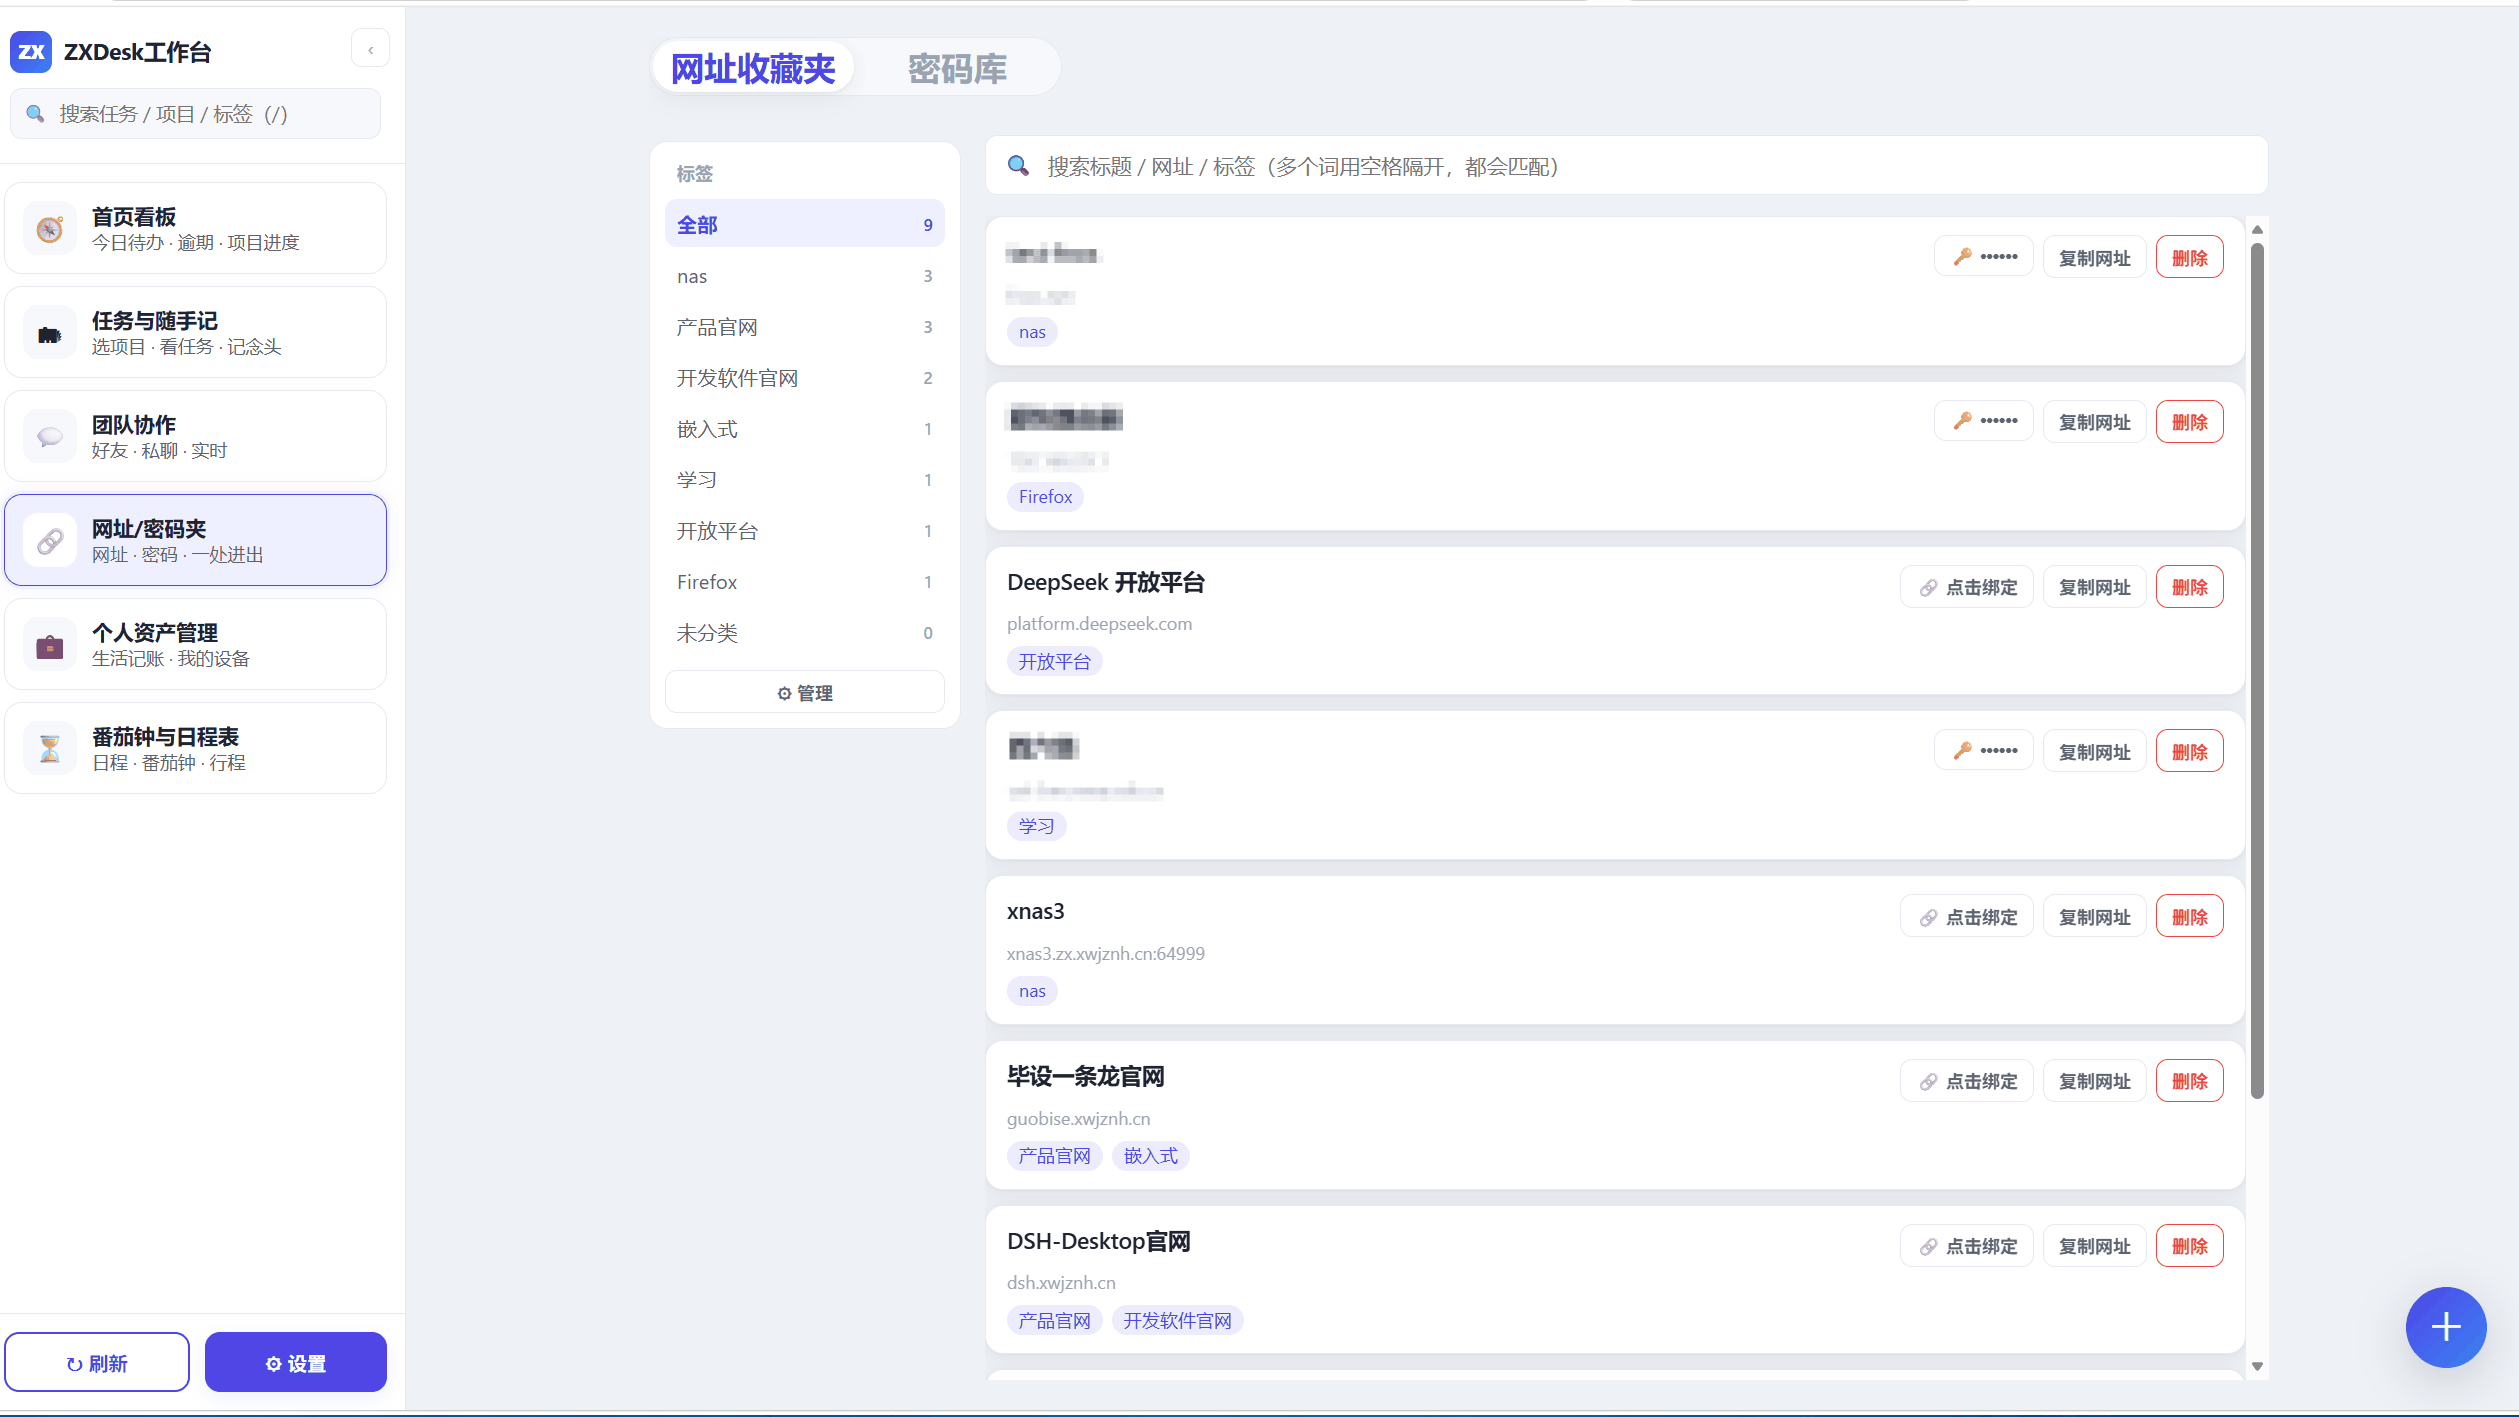This screenshot has height=1417, width=2519.
Task: Filter by Firefox tag in the list
Action: point(804,582)
